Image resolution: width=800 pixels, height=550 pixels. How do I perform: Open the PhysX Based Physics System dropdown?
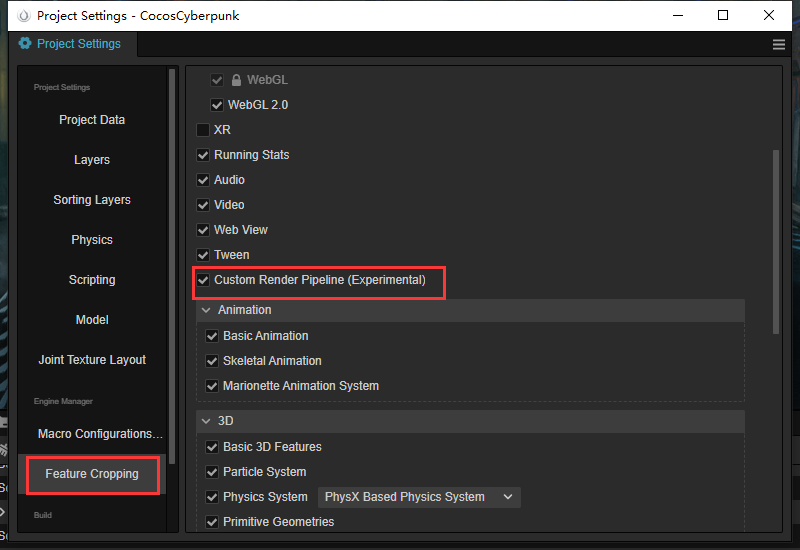pos(419,497)
